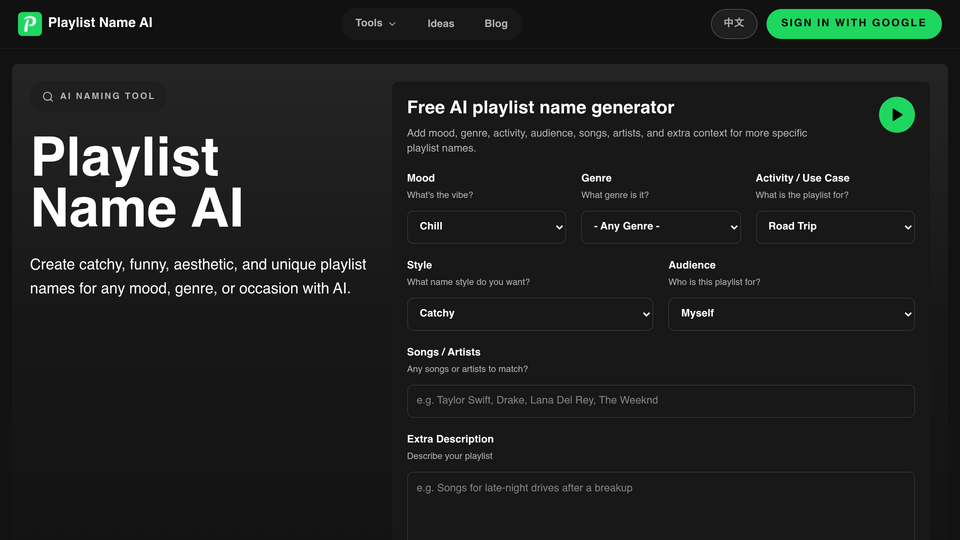This screenshot has width=960, height=540.
Task: Click Sign In With Google button
Action: (x=853, y=23)
